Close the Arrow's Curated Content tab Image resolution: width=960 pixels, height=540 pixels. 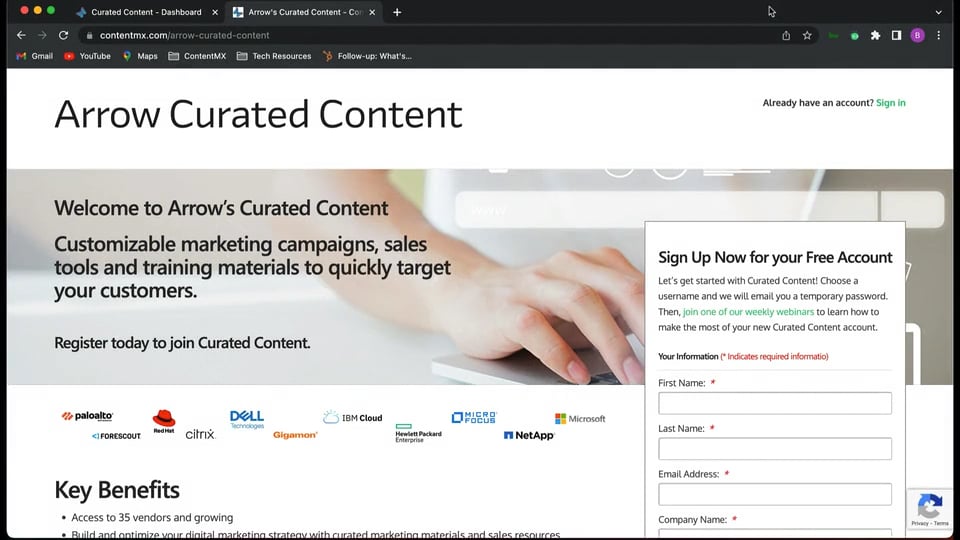coord(372,12)
